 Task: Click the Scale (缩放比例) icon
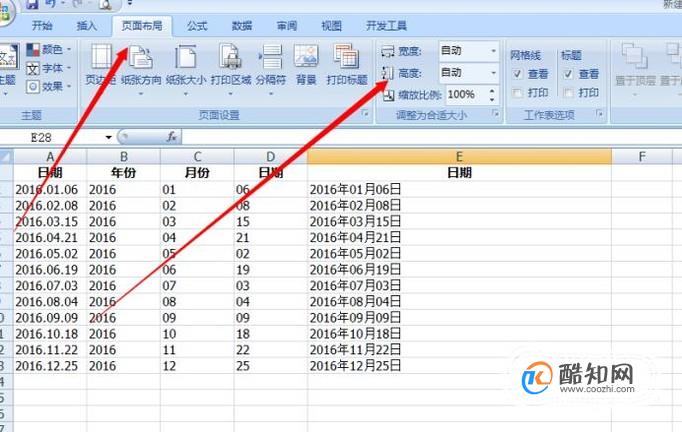pos(388,94)
